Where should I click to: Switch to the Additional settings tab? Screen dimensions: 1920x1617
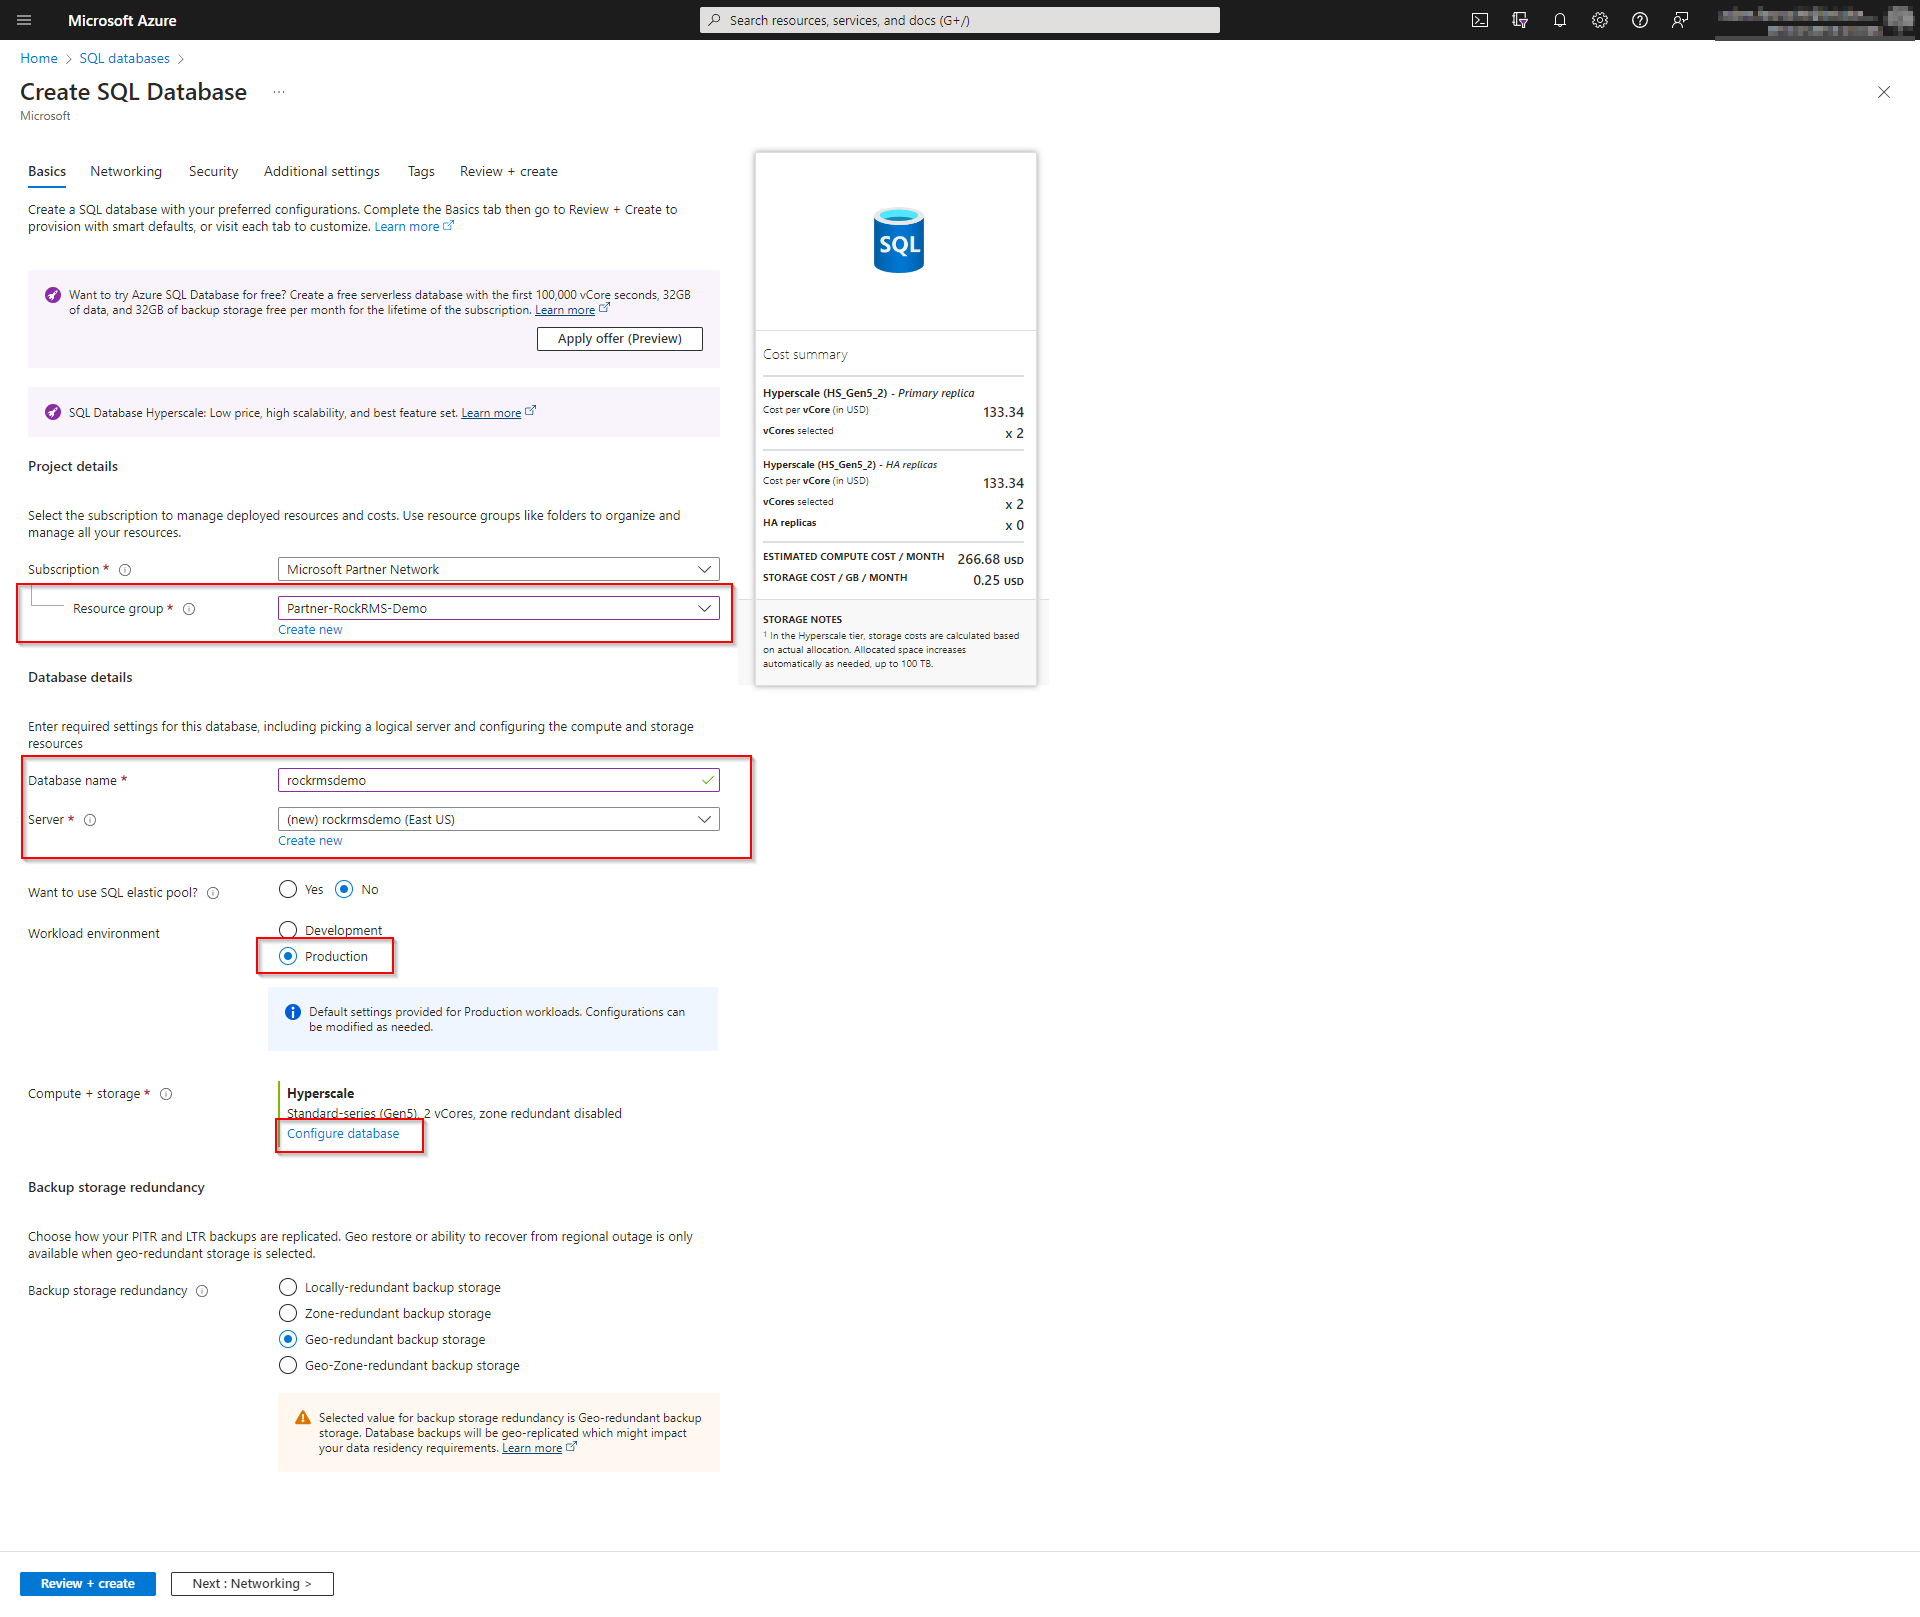[321, 171]
